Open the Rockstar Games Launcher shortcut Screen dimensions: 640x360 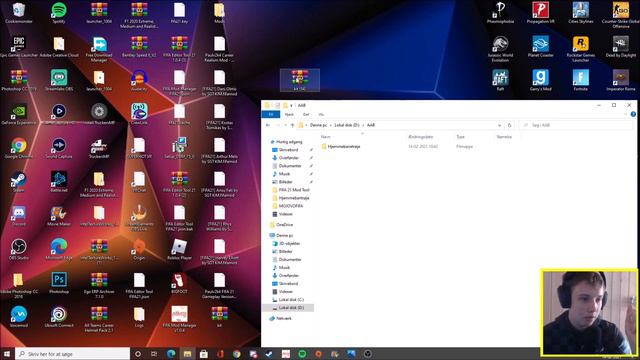click(580, 49)
